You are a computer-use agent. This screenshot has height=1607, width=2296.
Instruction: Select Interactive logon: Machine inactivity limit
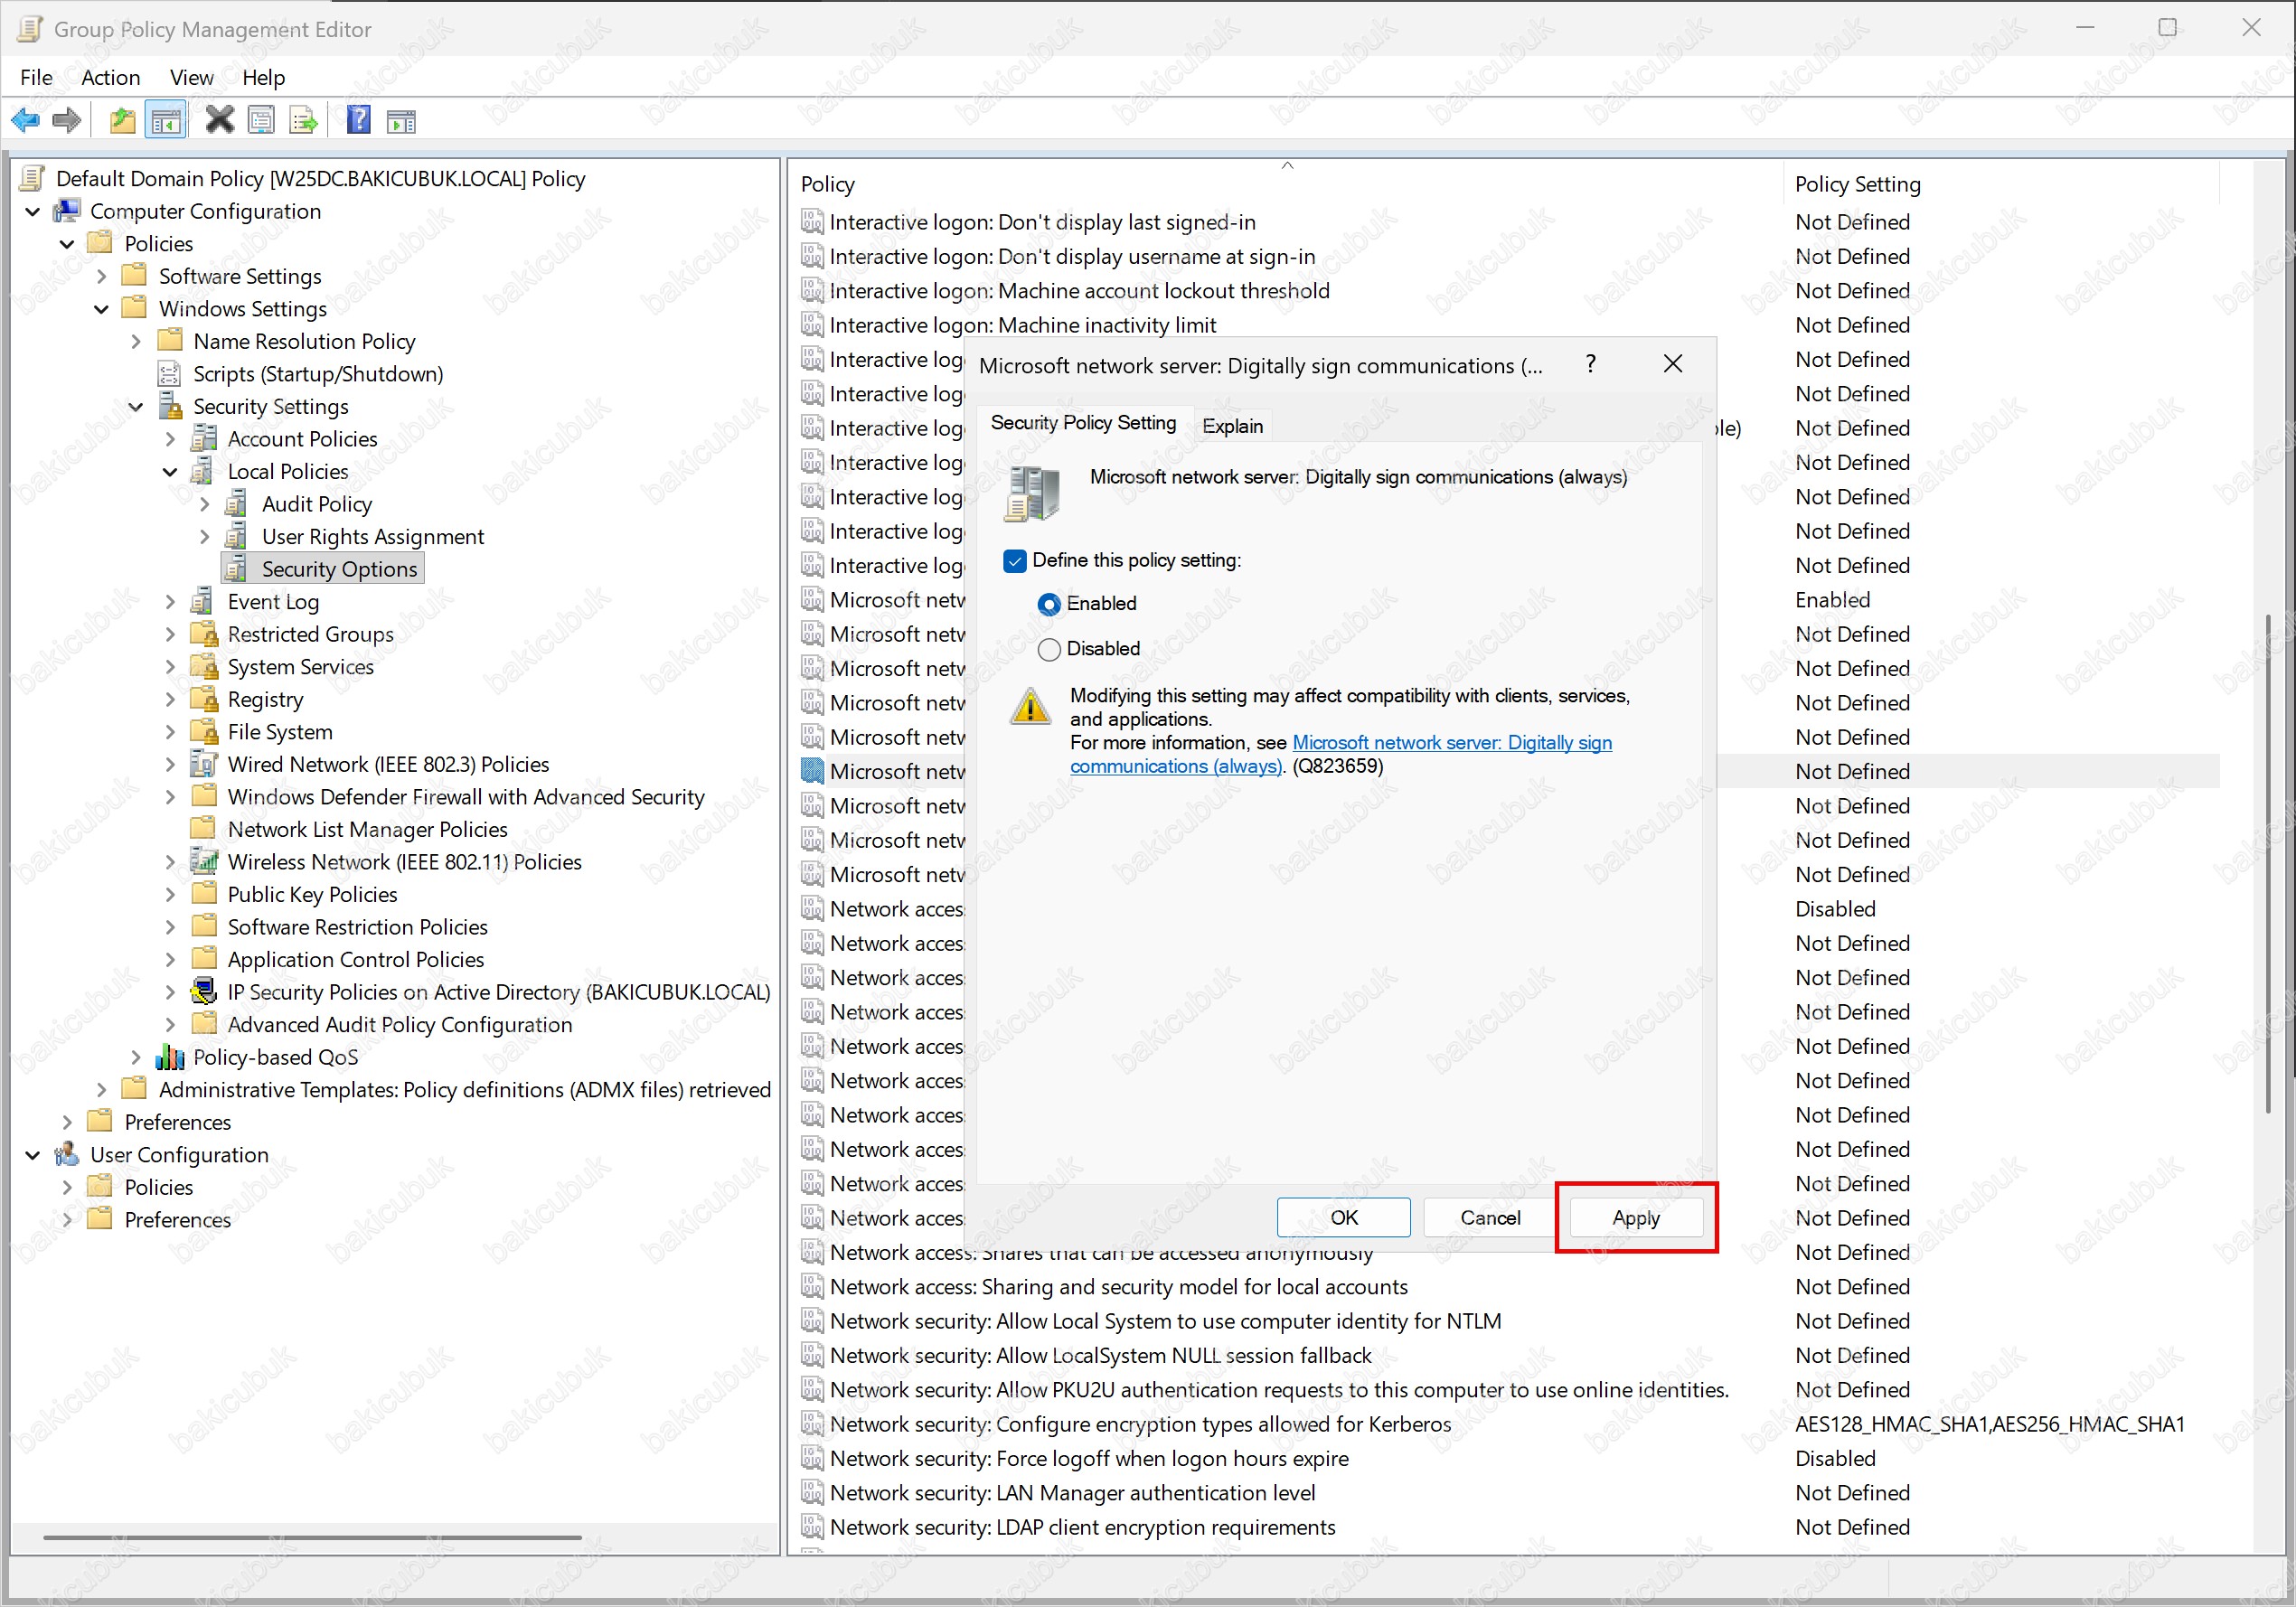click(1023, 325)
